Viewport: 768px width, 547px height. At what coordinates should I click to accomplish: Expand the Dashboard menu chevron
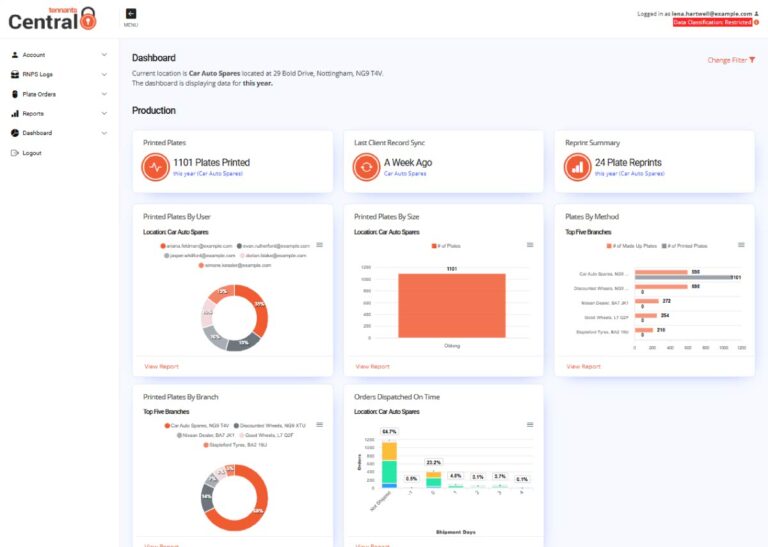tap(104, 133)
